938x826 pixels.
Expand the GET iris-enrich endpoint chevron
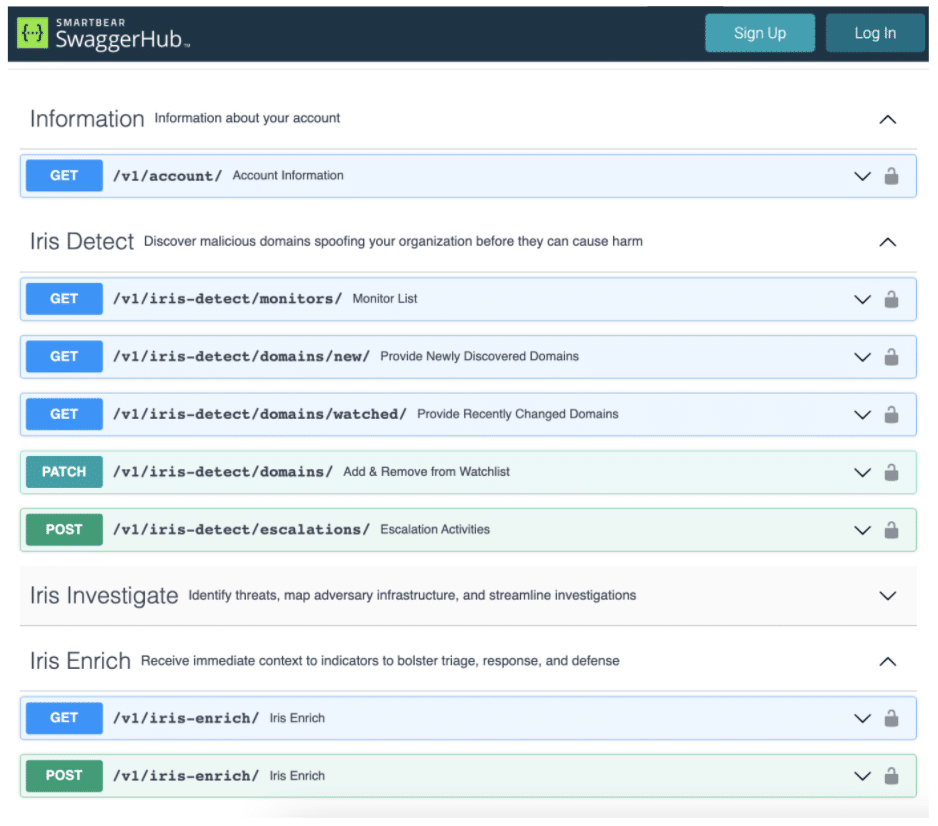[x=862, y=718]
